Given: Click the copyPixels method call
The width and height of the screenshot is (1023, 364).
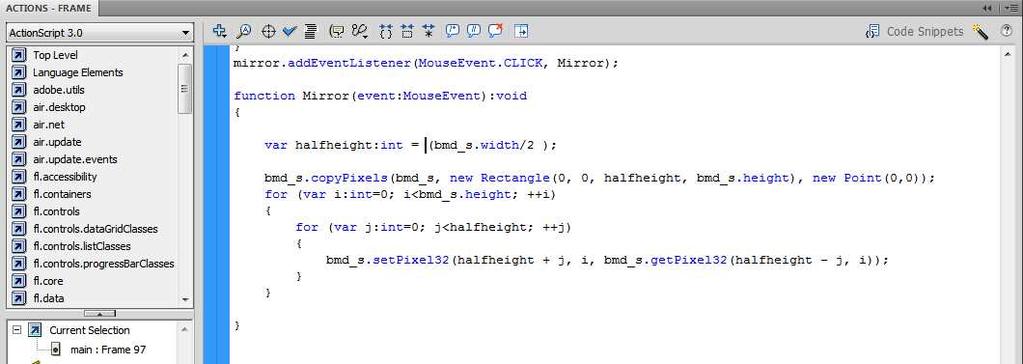Looking at the screenshot, I should coord(349,177).
